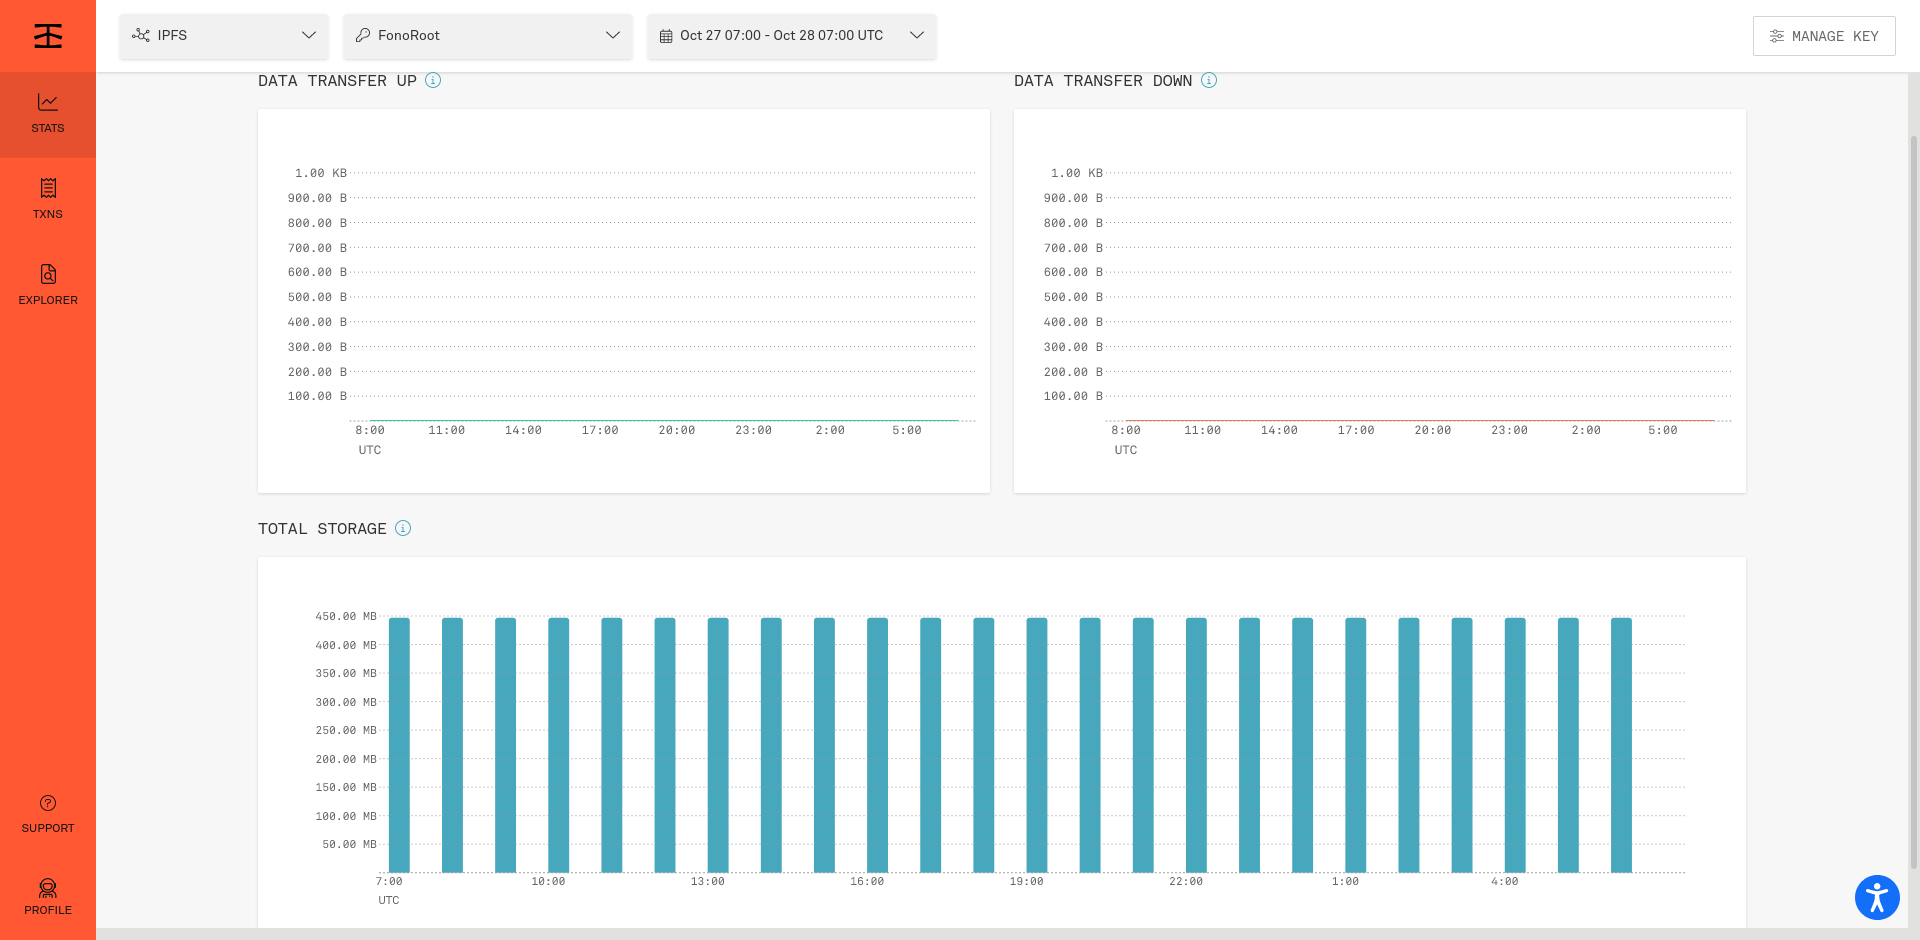
Task: Click the calendar icon in date selector
Action: pyautogui.click(x=666, y=36)
